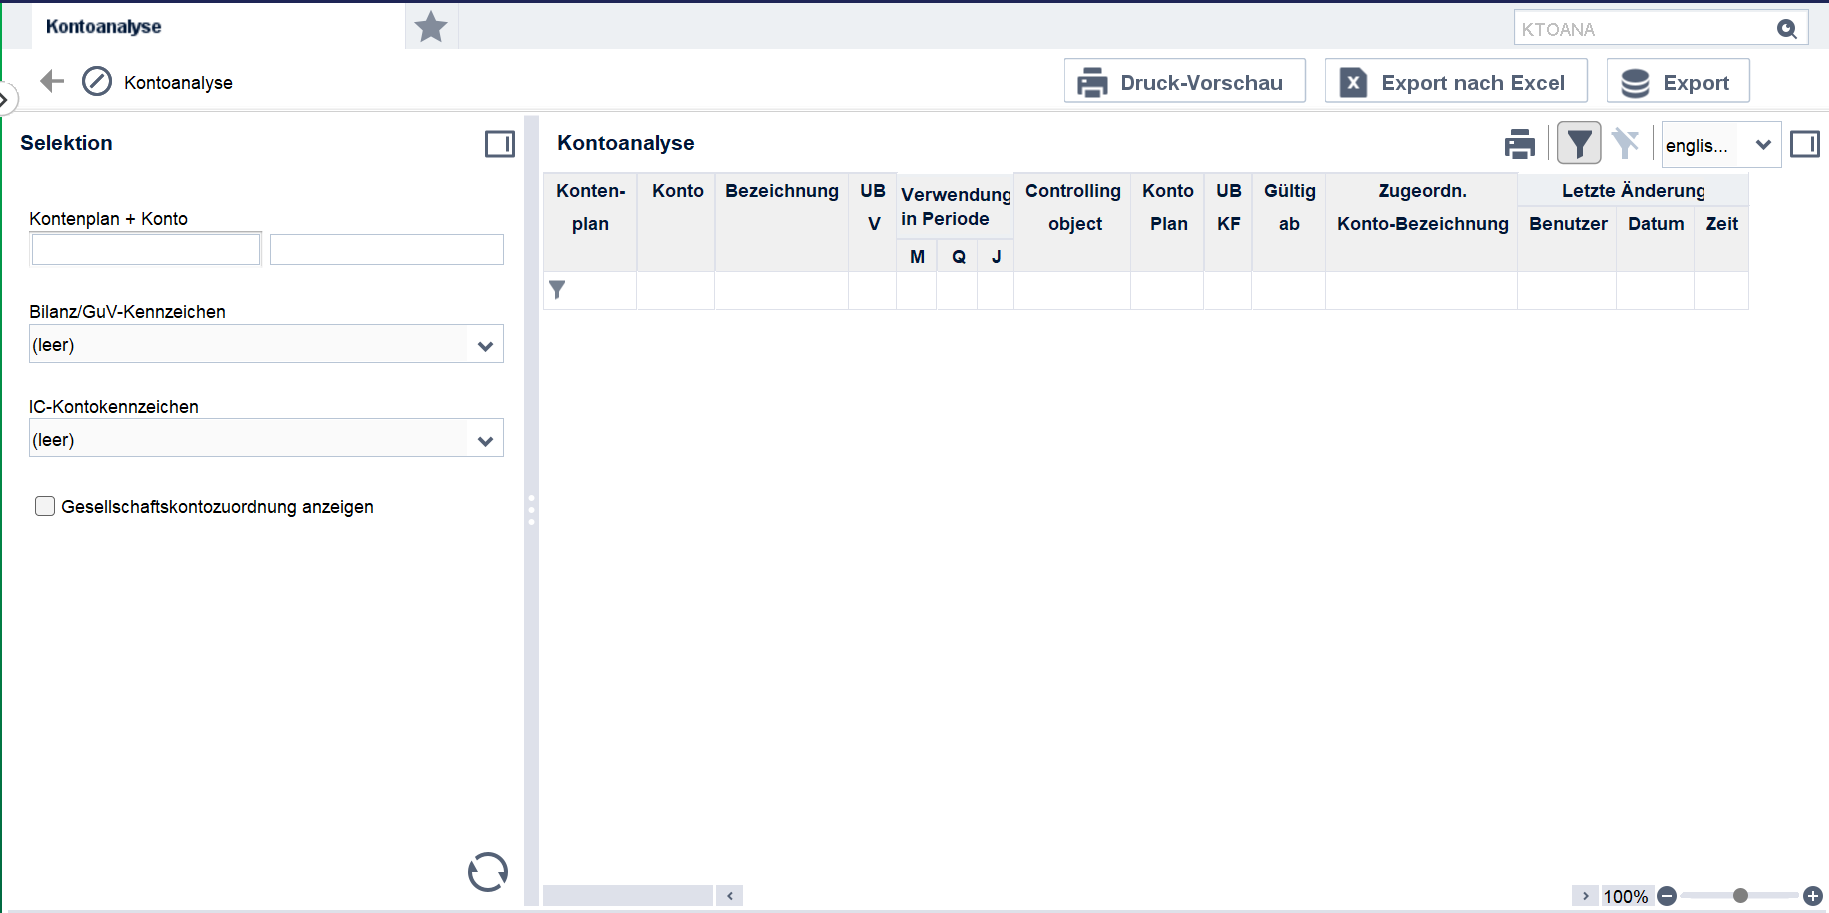Click the Kontenplan input field
The image size is (1829, 913).
point(146,249)
